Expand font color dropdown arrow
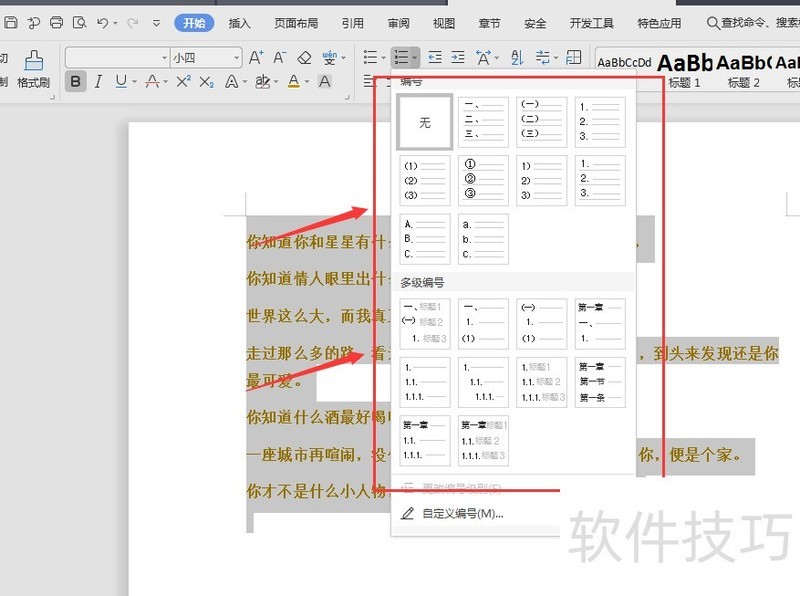 click(x=307, y=82)
